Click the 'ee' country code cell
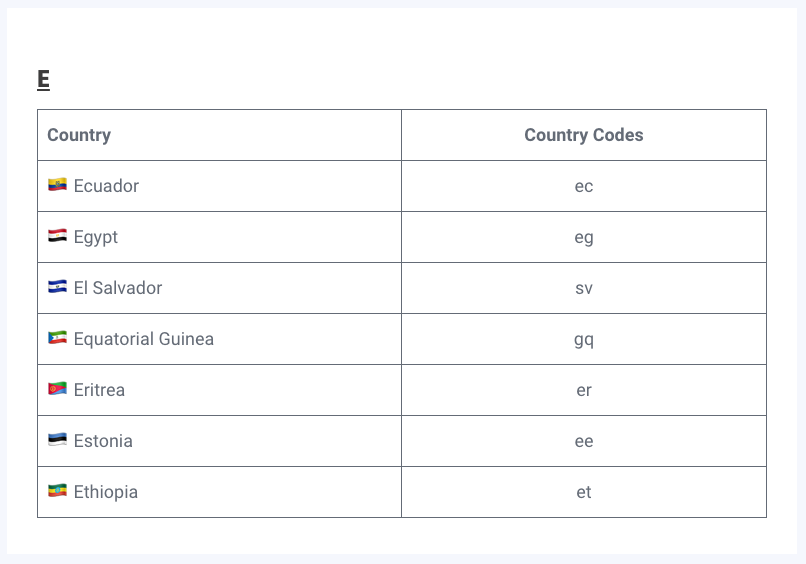This screenshot has width=806, height=564. 583,441
